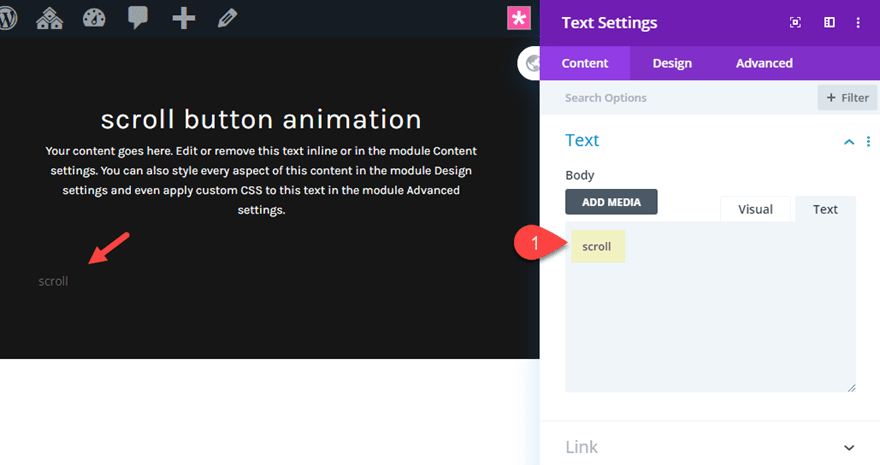The height and width of the screenshot is (465, 880).
Task: Click the Add Media button
Action: (x=611, y=202)
